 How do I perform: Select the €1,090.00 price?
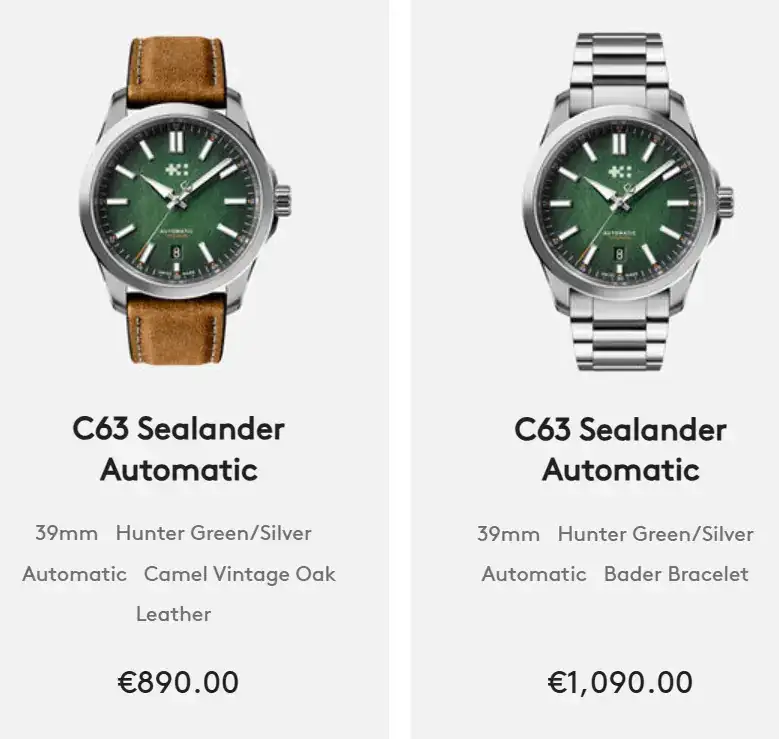click(620, 682)
